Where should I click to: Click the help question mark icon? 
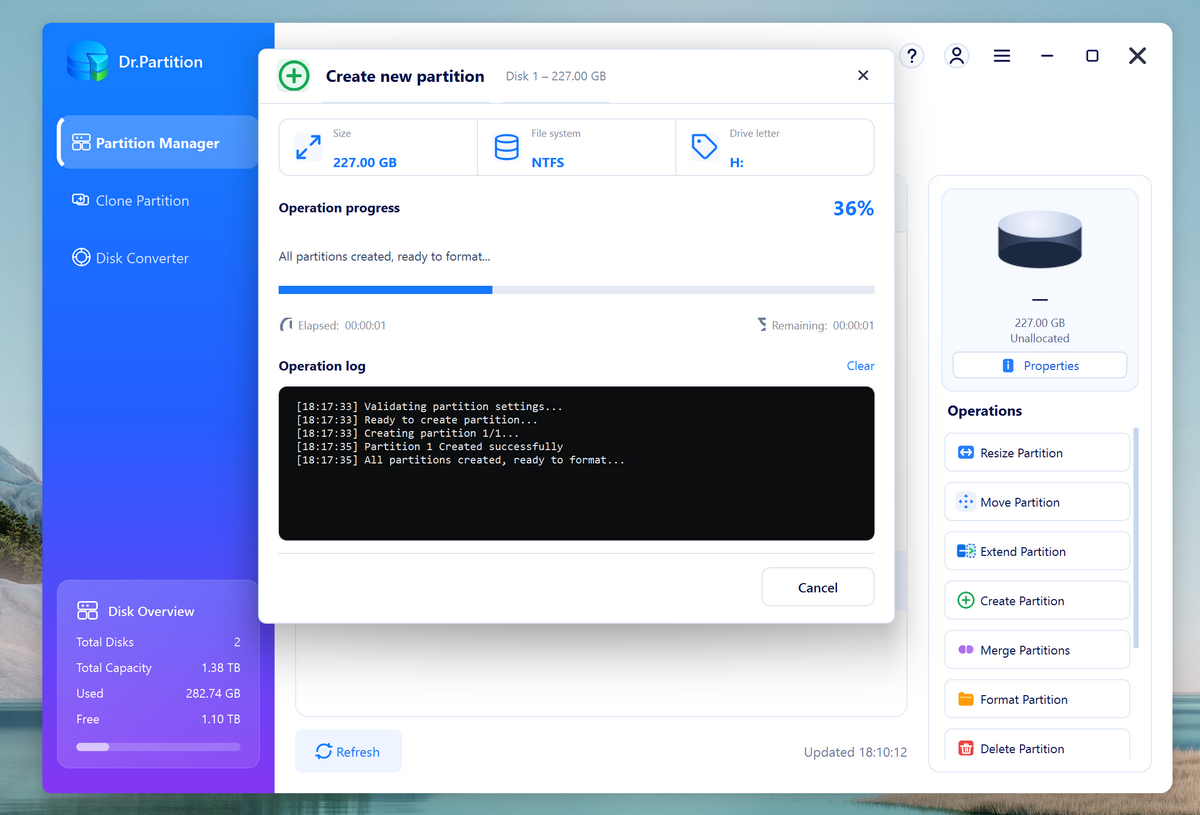click(x=912, y=56)
